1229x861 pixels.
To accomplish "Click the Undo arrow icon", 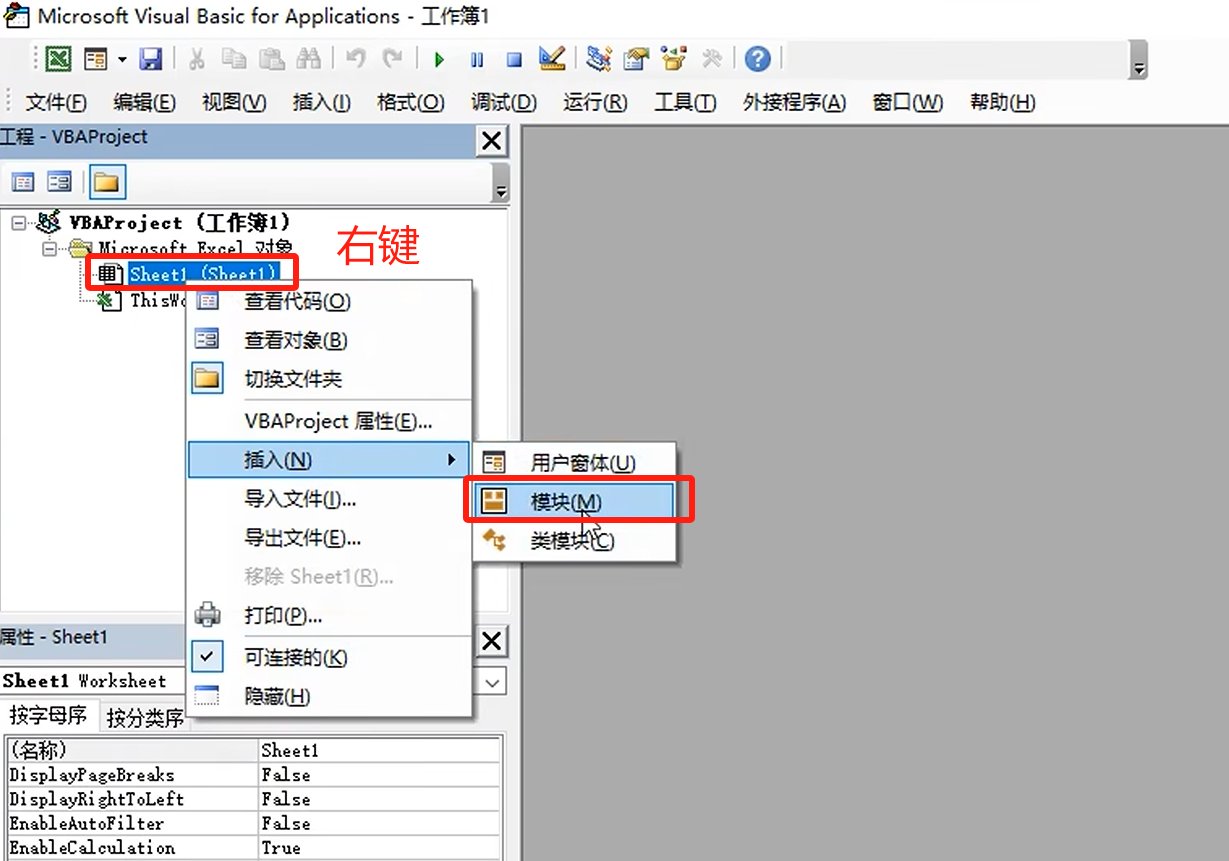I will pyautogui.click(x=355, y=59).
